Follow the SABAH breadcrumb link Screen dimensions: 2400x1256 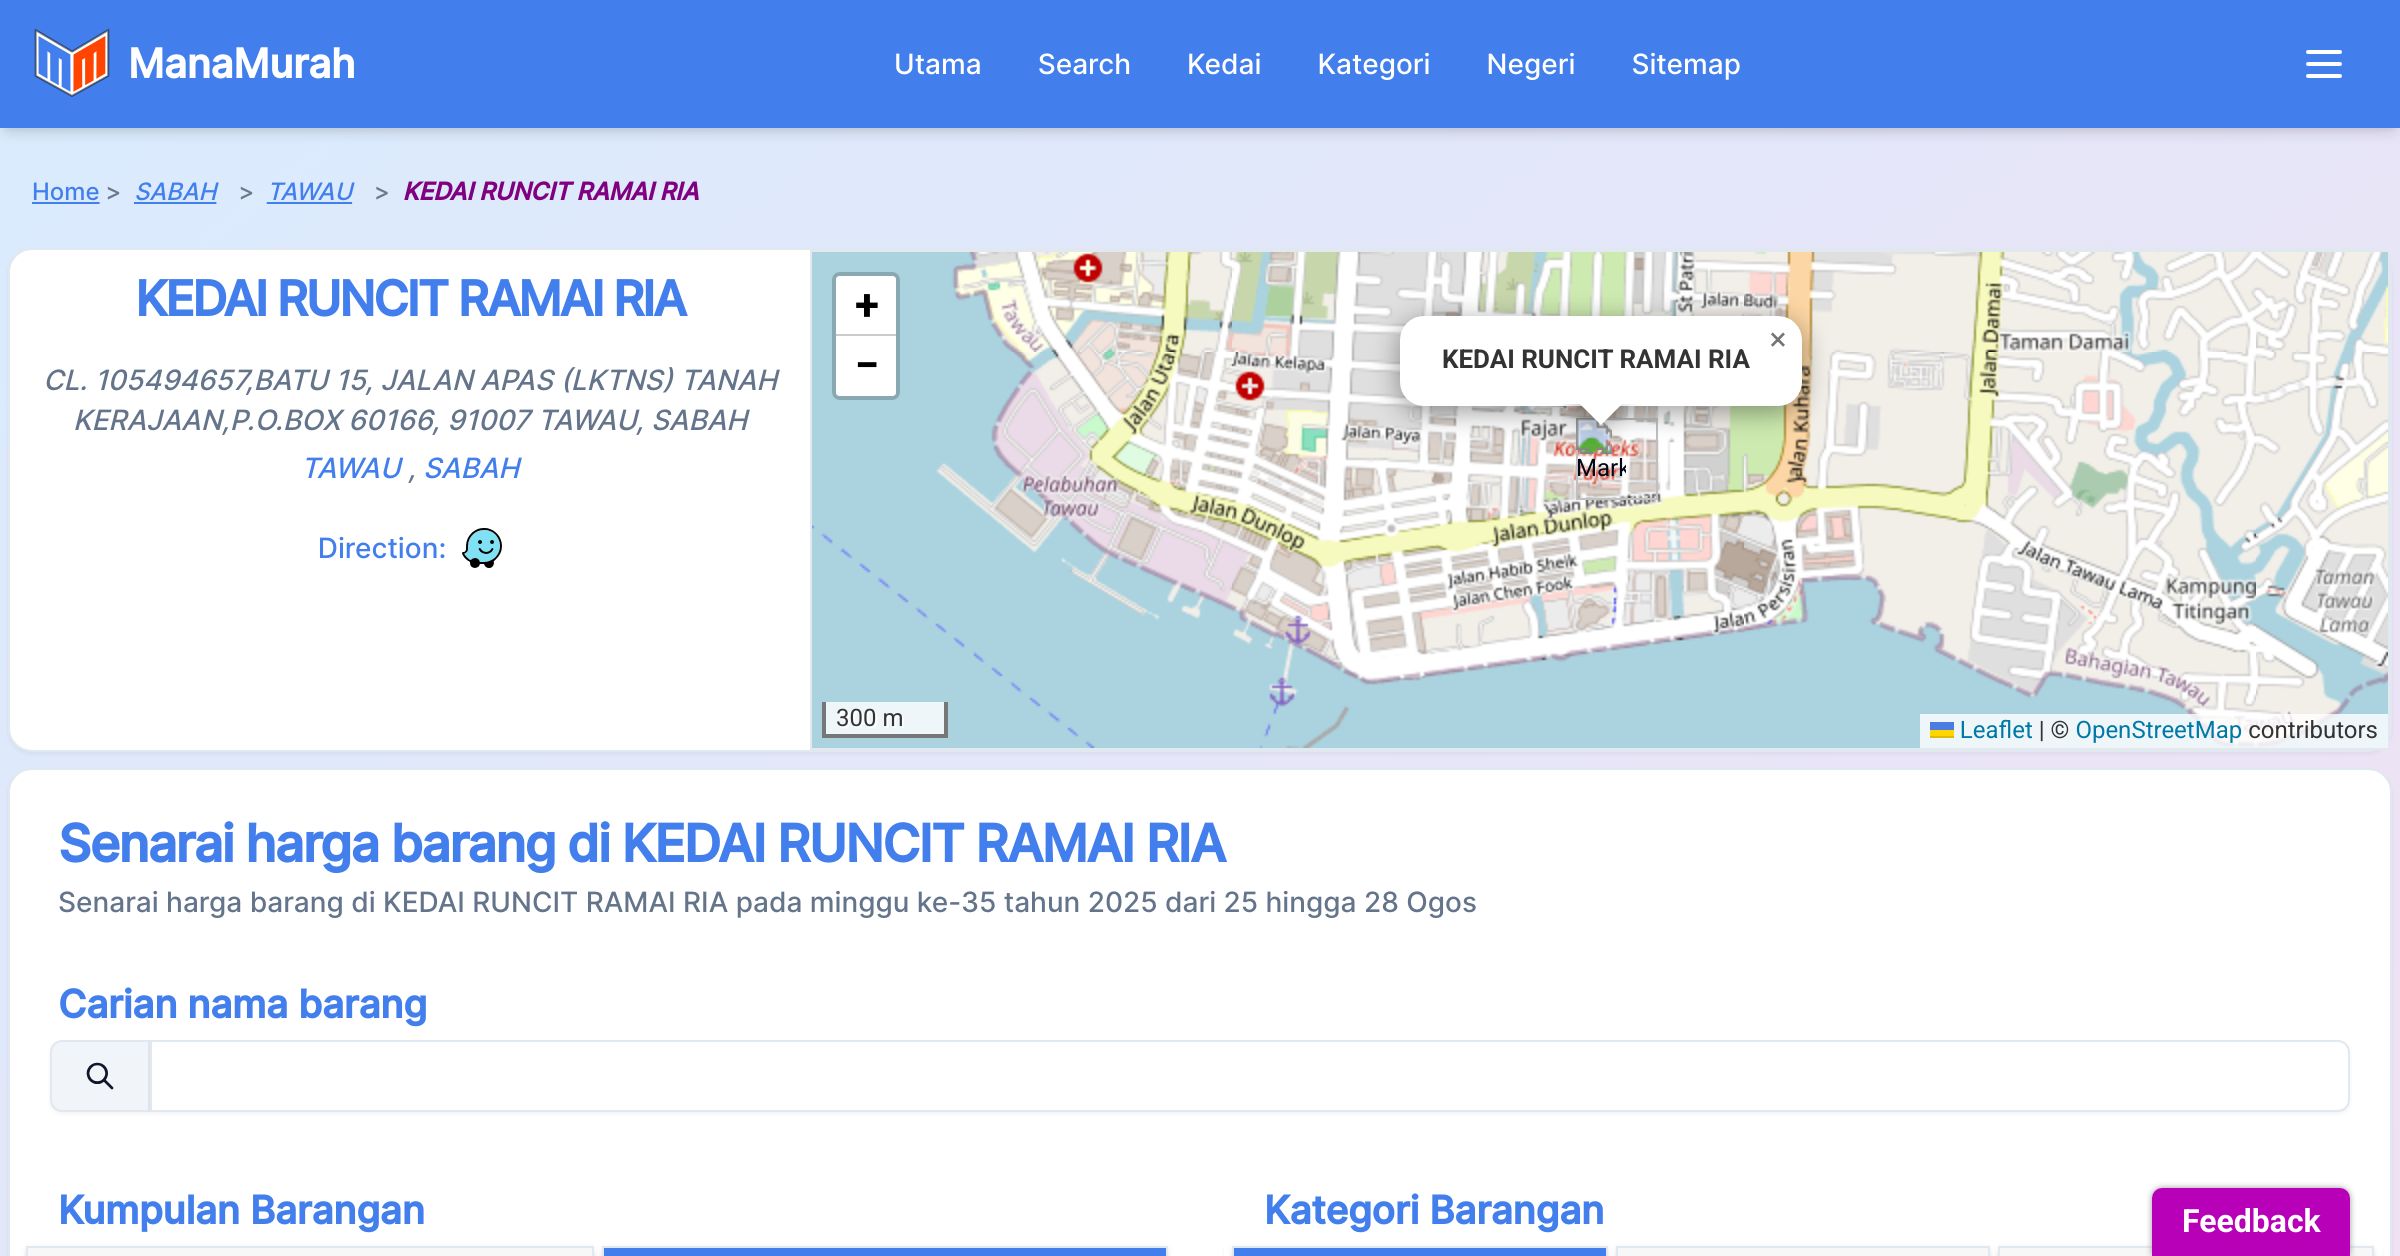pyautogui.click(x=176, y=191)
